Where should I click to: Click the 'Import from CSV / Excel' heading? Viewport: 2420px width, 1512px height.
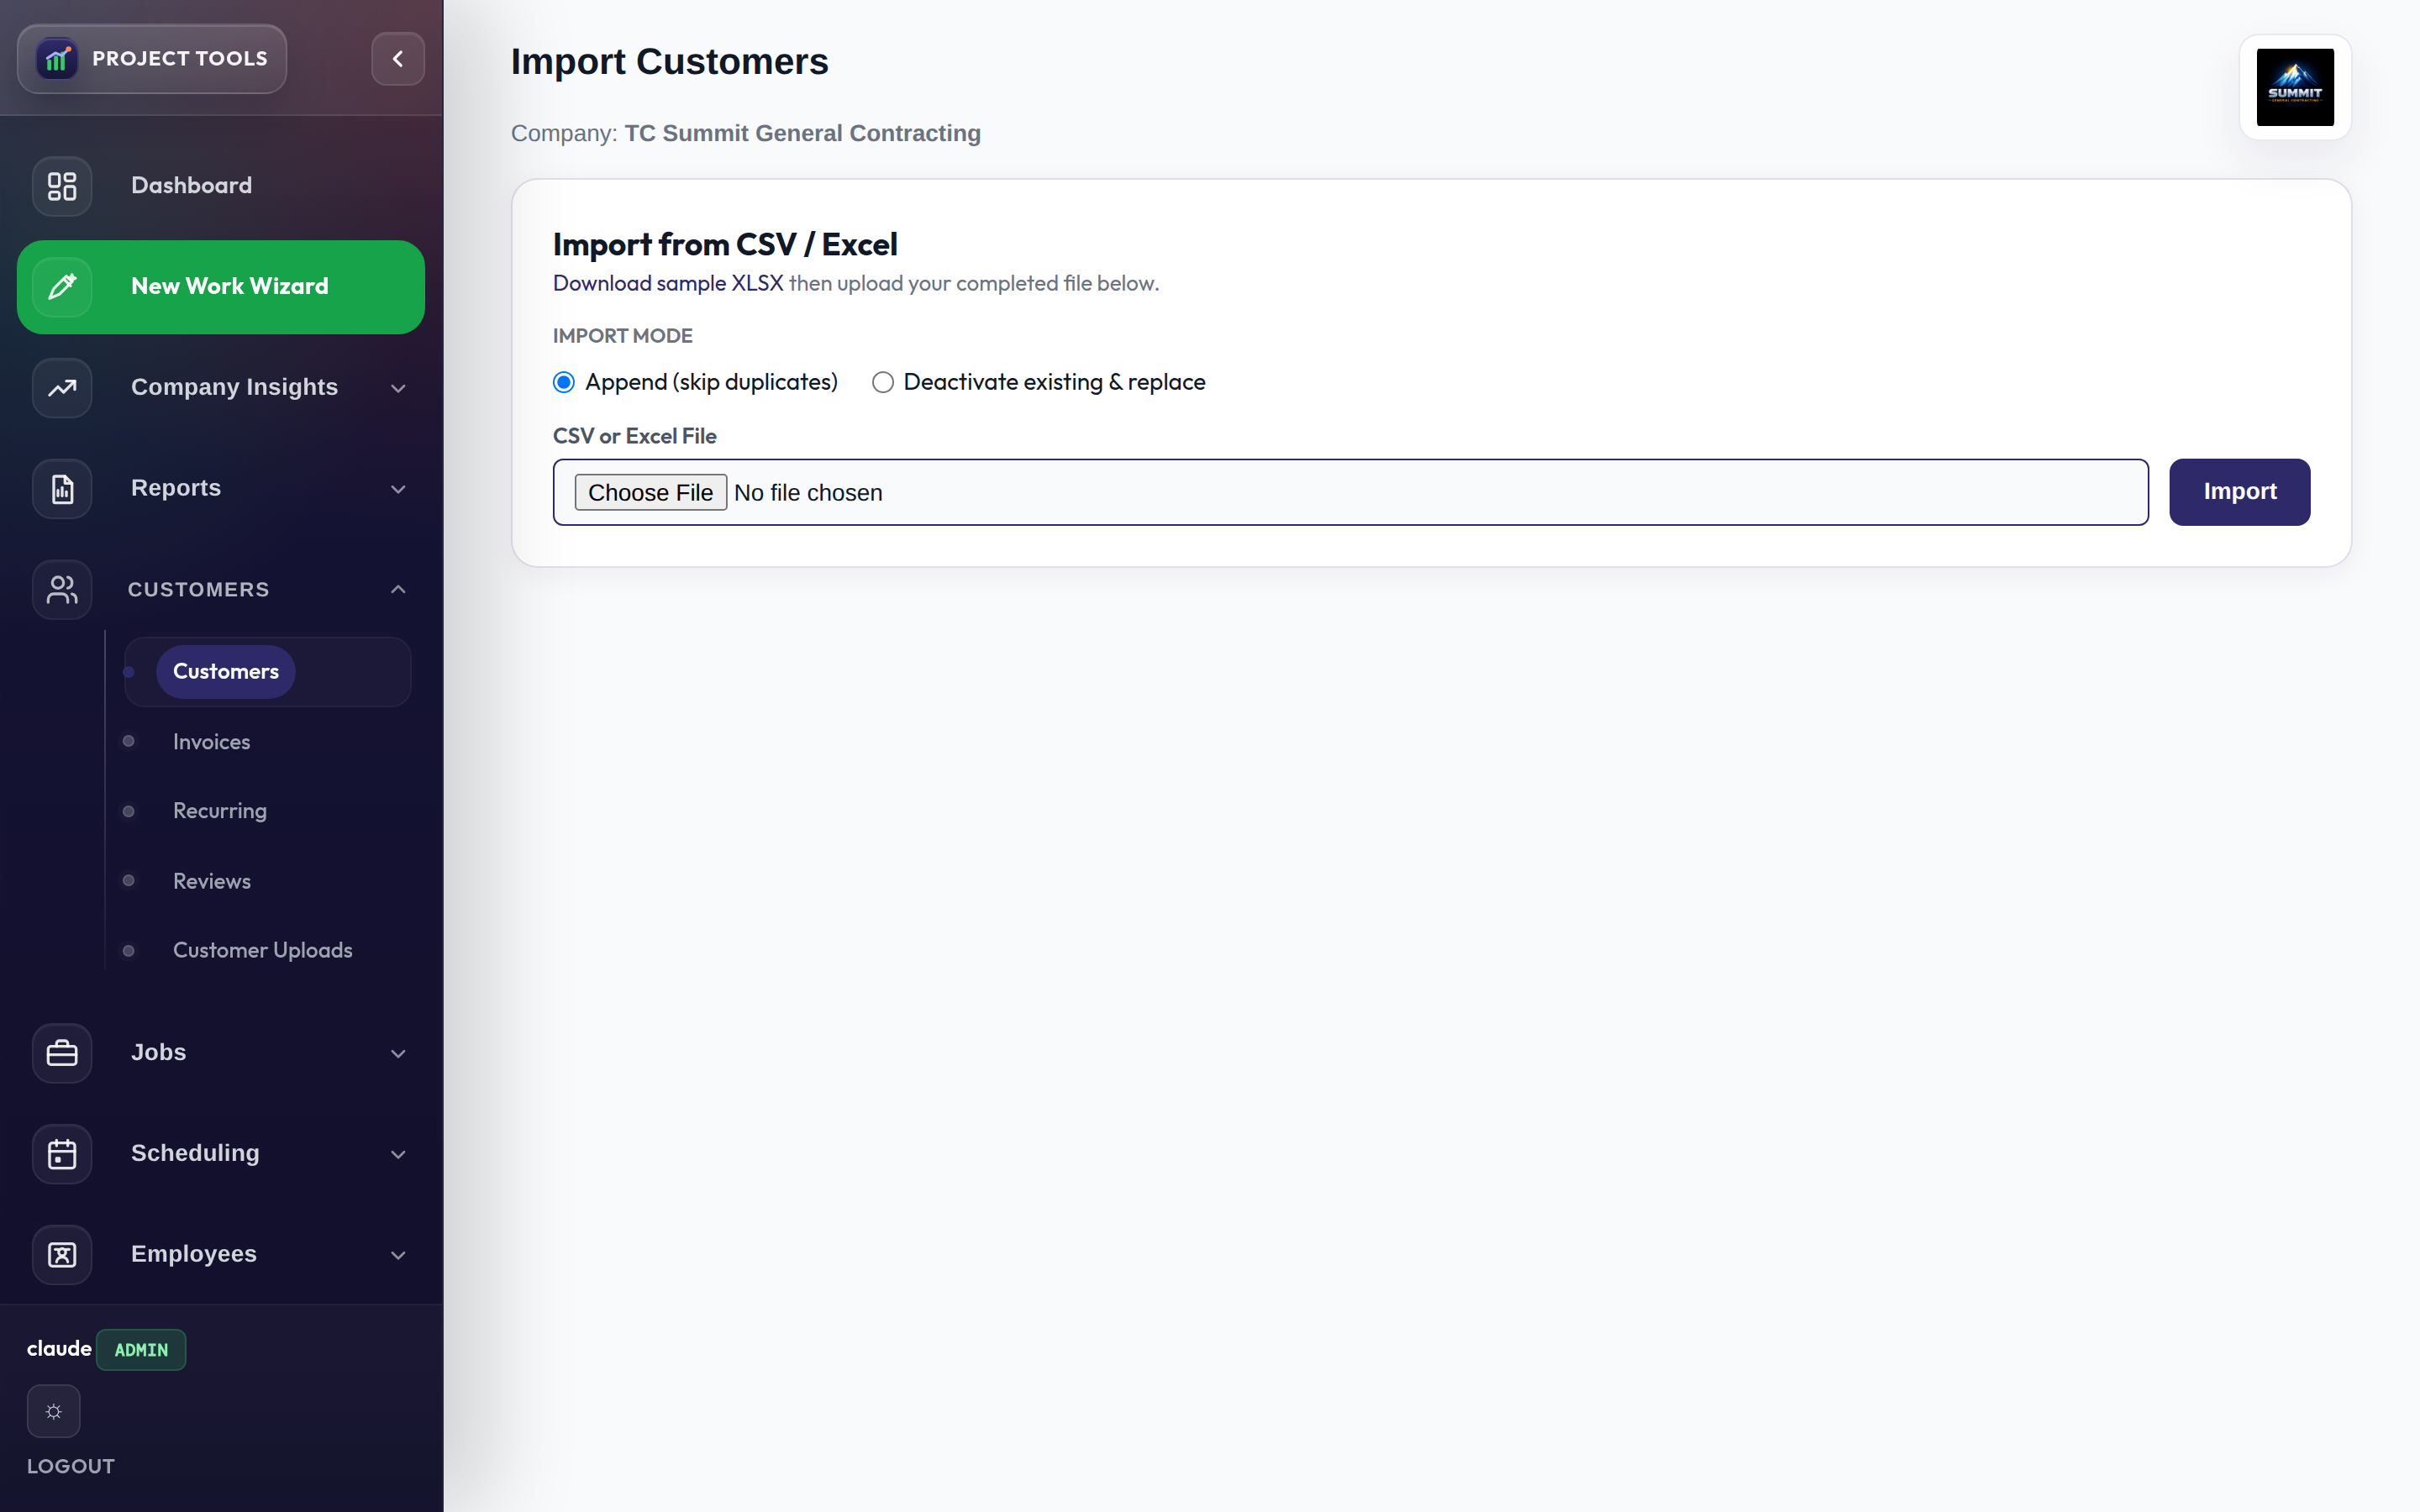pos(725,245)
